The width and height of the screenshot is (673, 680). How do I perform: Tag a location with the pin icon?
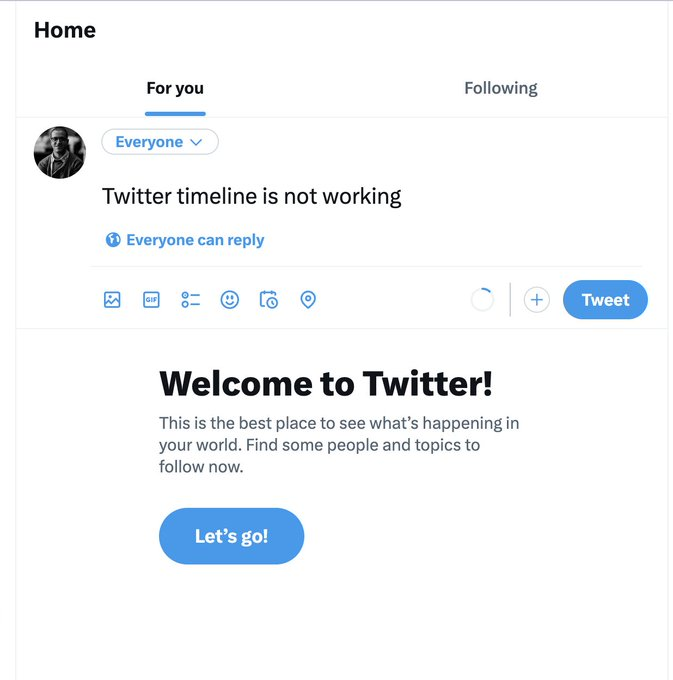click(x=308, y=299)
